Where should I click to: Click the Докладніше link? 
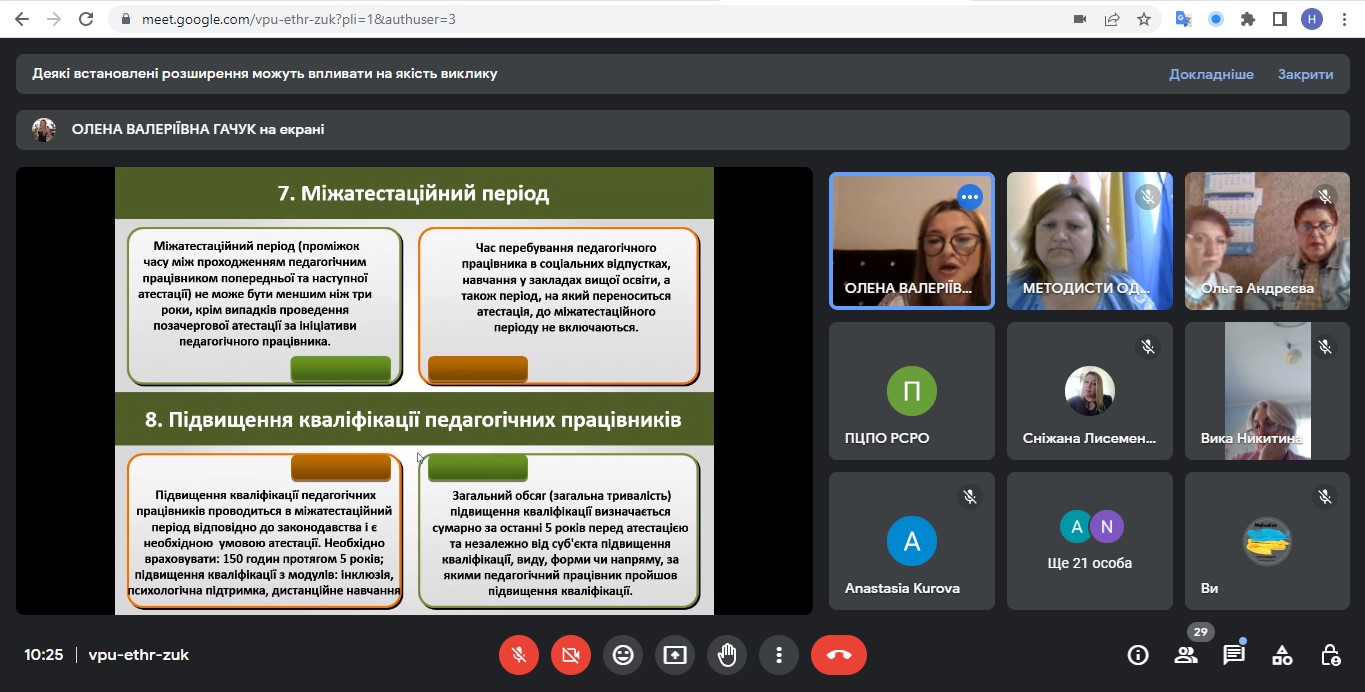point(1211,74)
